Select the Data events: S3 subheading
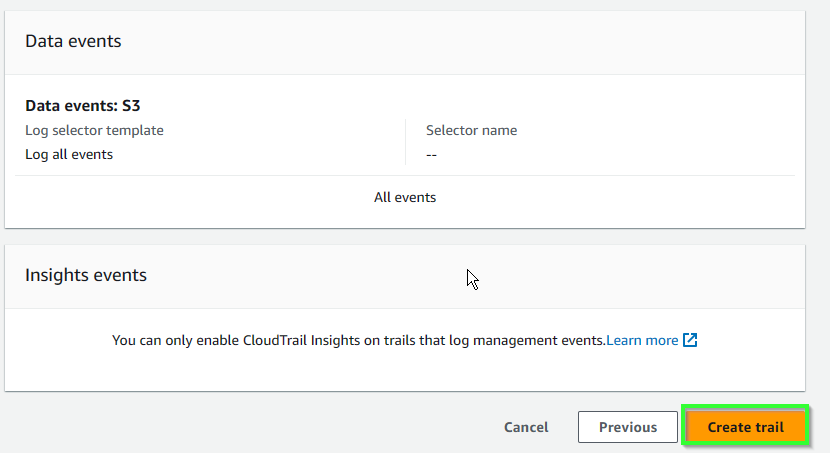 [83, 105]
